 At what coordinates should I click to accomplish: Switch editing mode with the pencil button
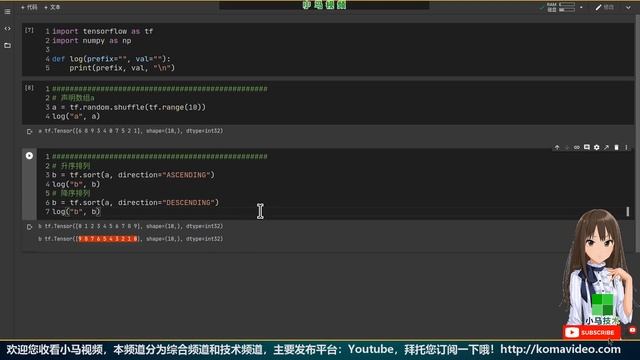tap(604, 7)
